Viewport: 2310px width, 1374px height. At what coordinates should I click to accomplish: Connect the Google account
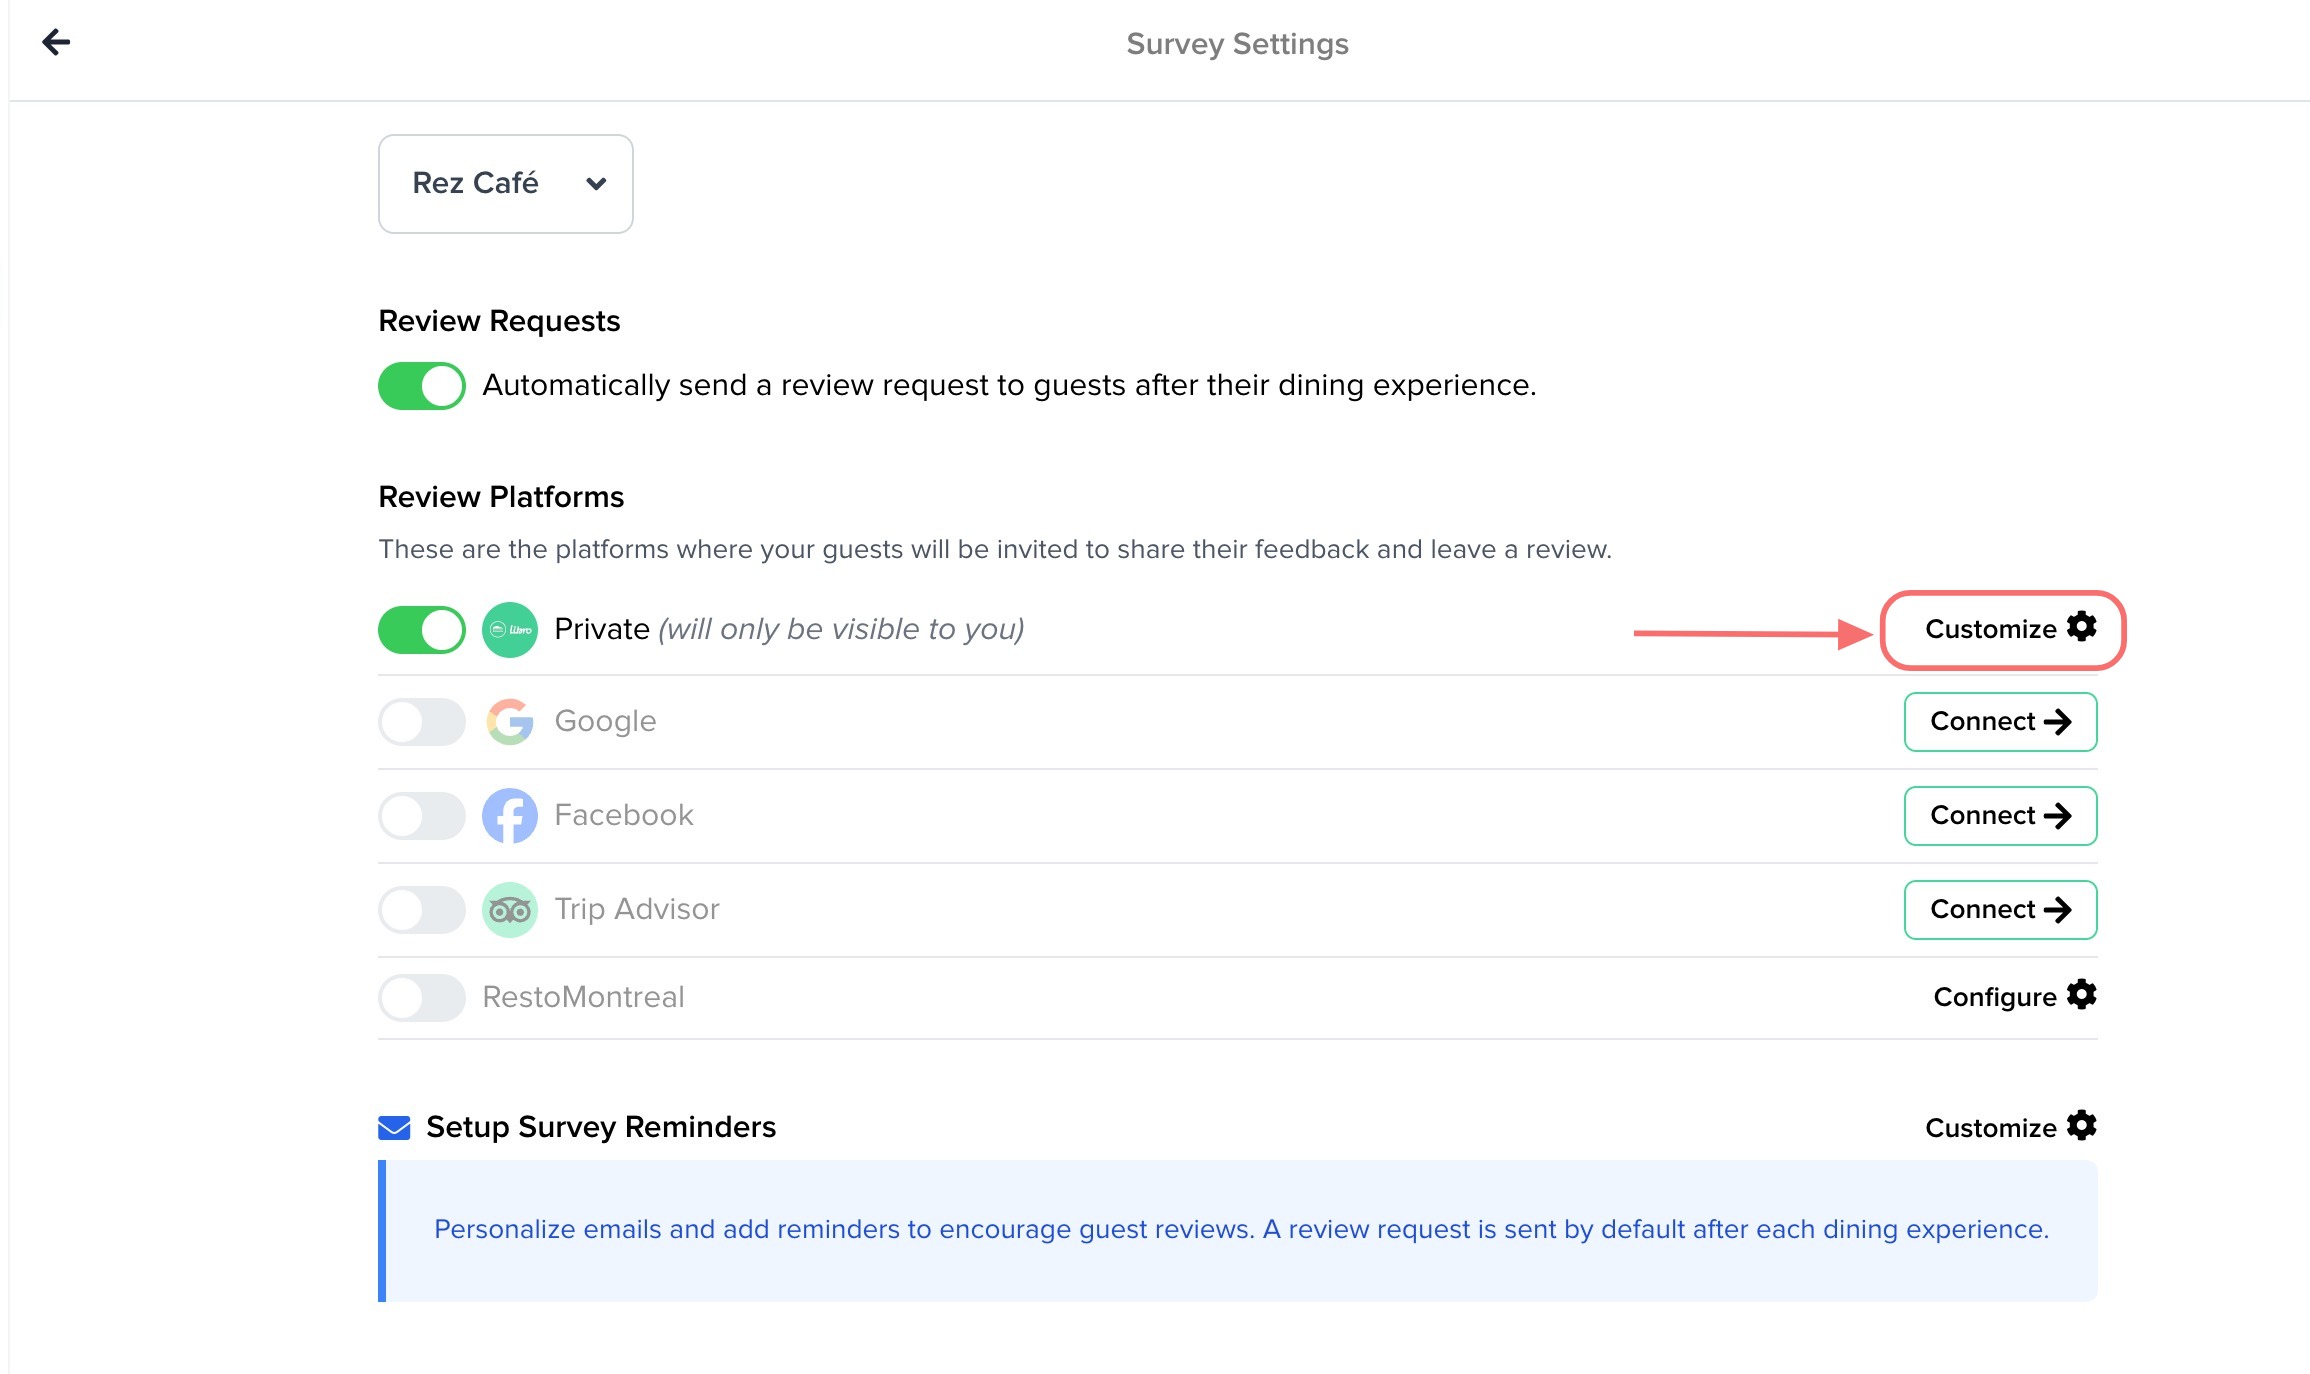pos(2000,722)
